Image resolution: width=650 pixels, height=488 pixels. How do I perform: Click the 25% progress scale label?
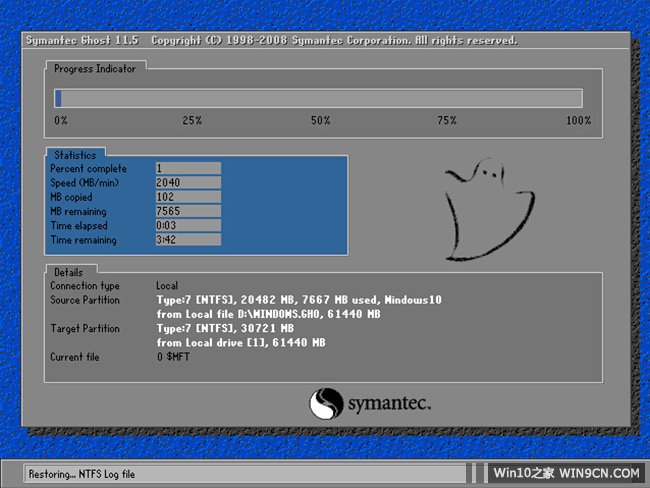(191, 121)
